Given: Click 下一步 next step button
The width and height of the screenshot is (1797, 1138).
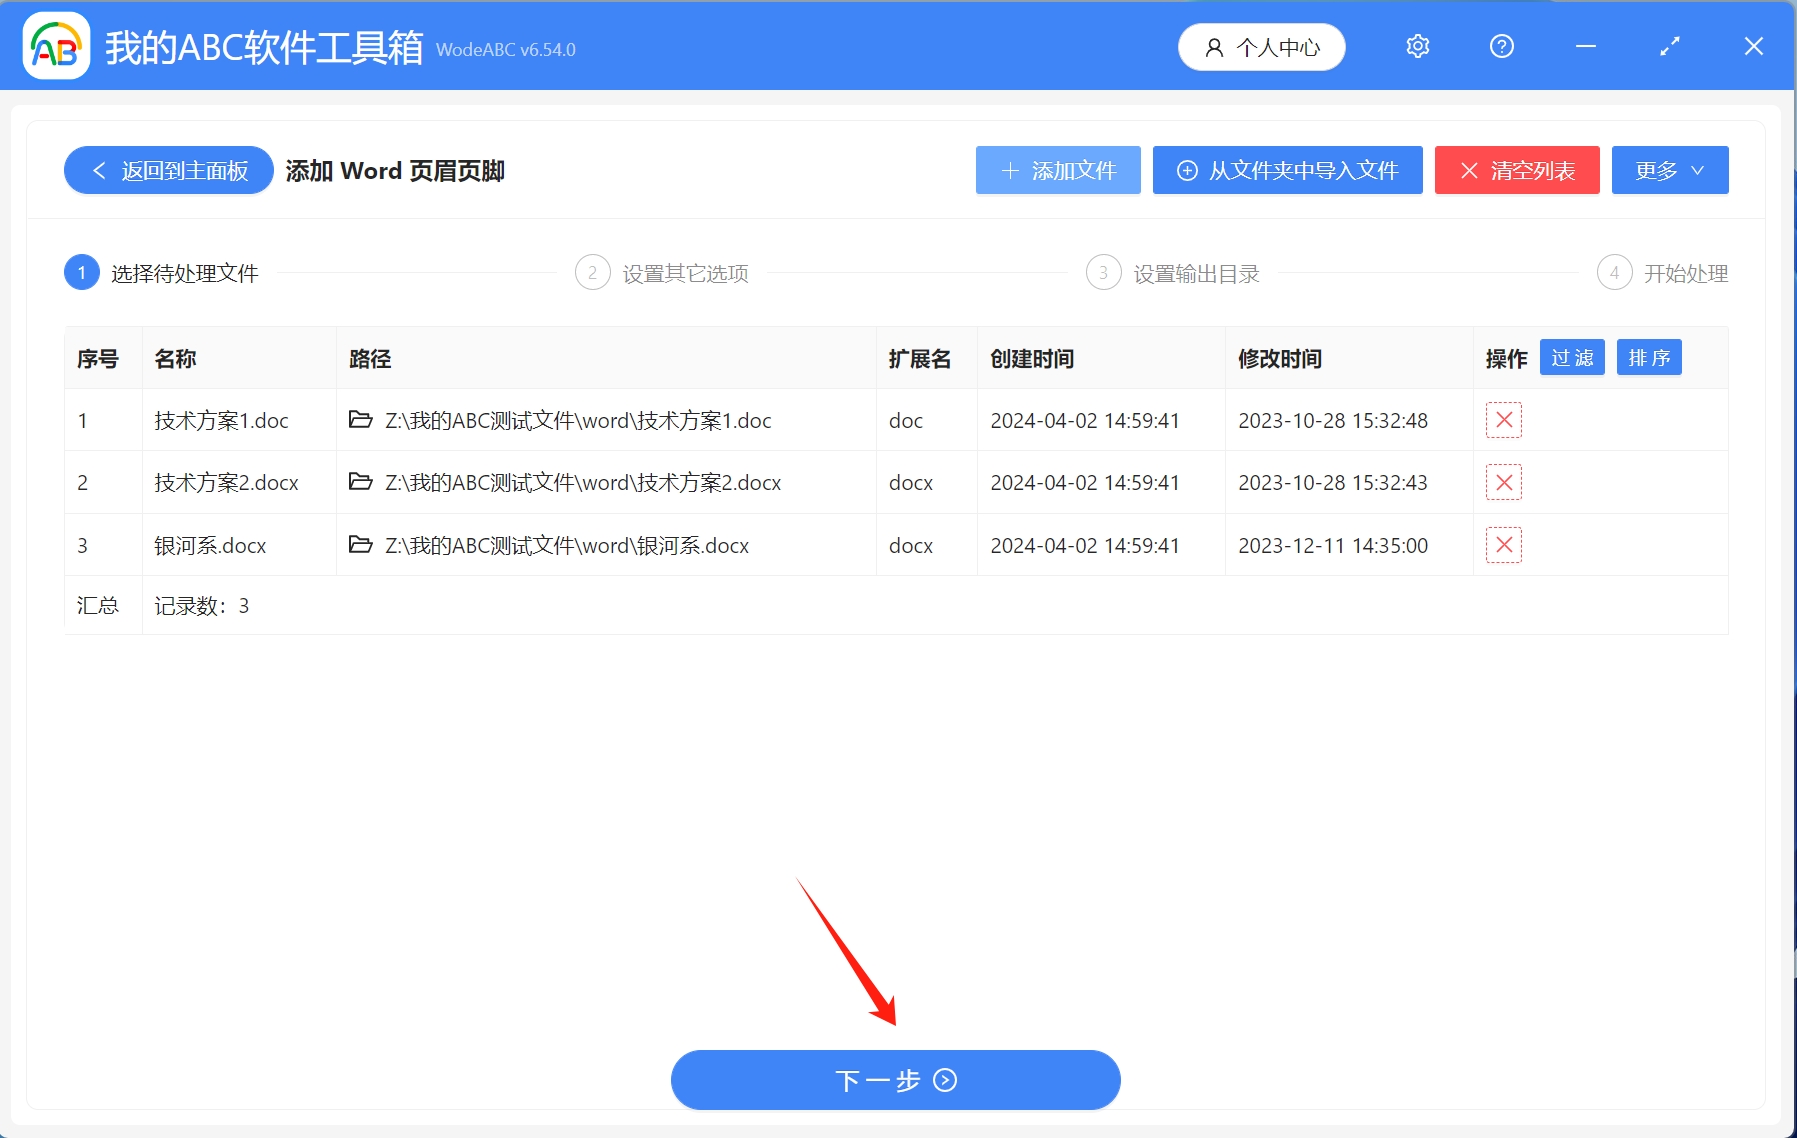Looking at the screenshot, I should (896, 1080).
